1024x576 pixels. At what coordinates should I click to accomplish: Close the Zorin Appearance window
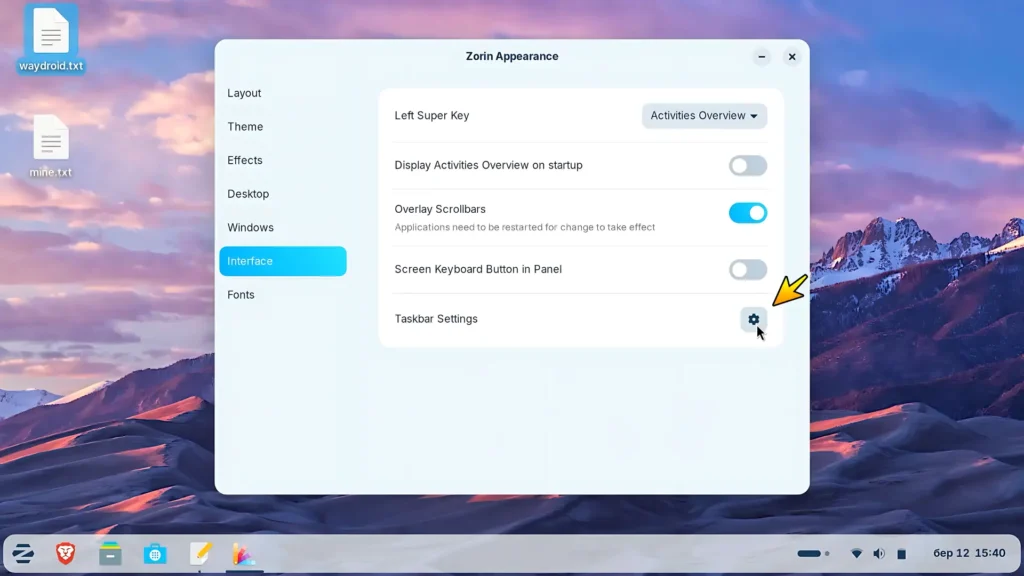click(x=792, y=57)
